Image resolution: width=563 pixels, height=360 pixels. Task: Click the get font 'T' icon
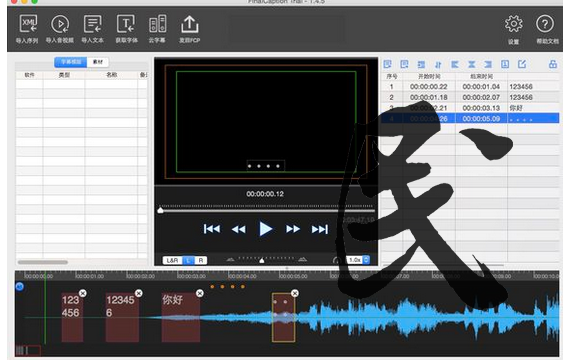pyautogui.click(x=126, y=24)
